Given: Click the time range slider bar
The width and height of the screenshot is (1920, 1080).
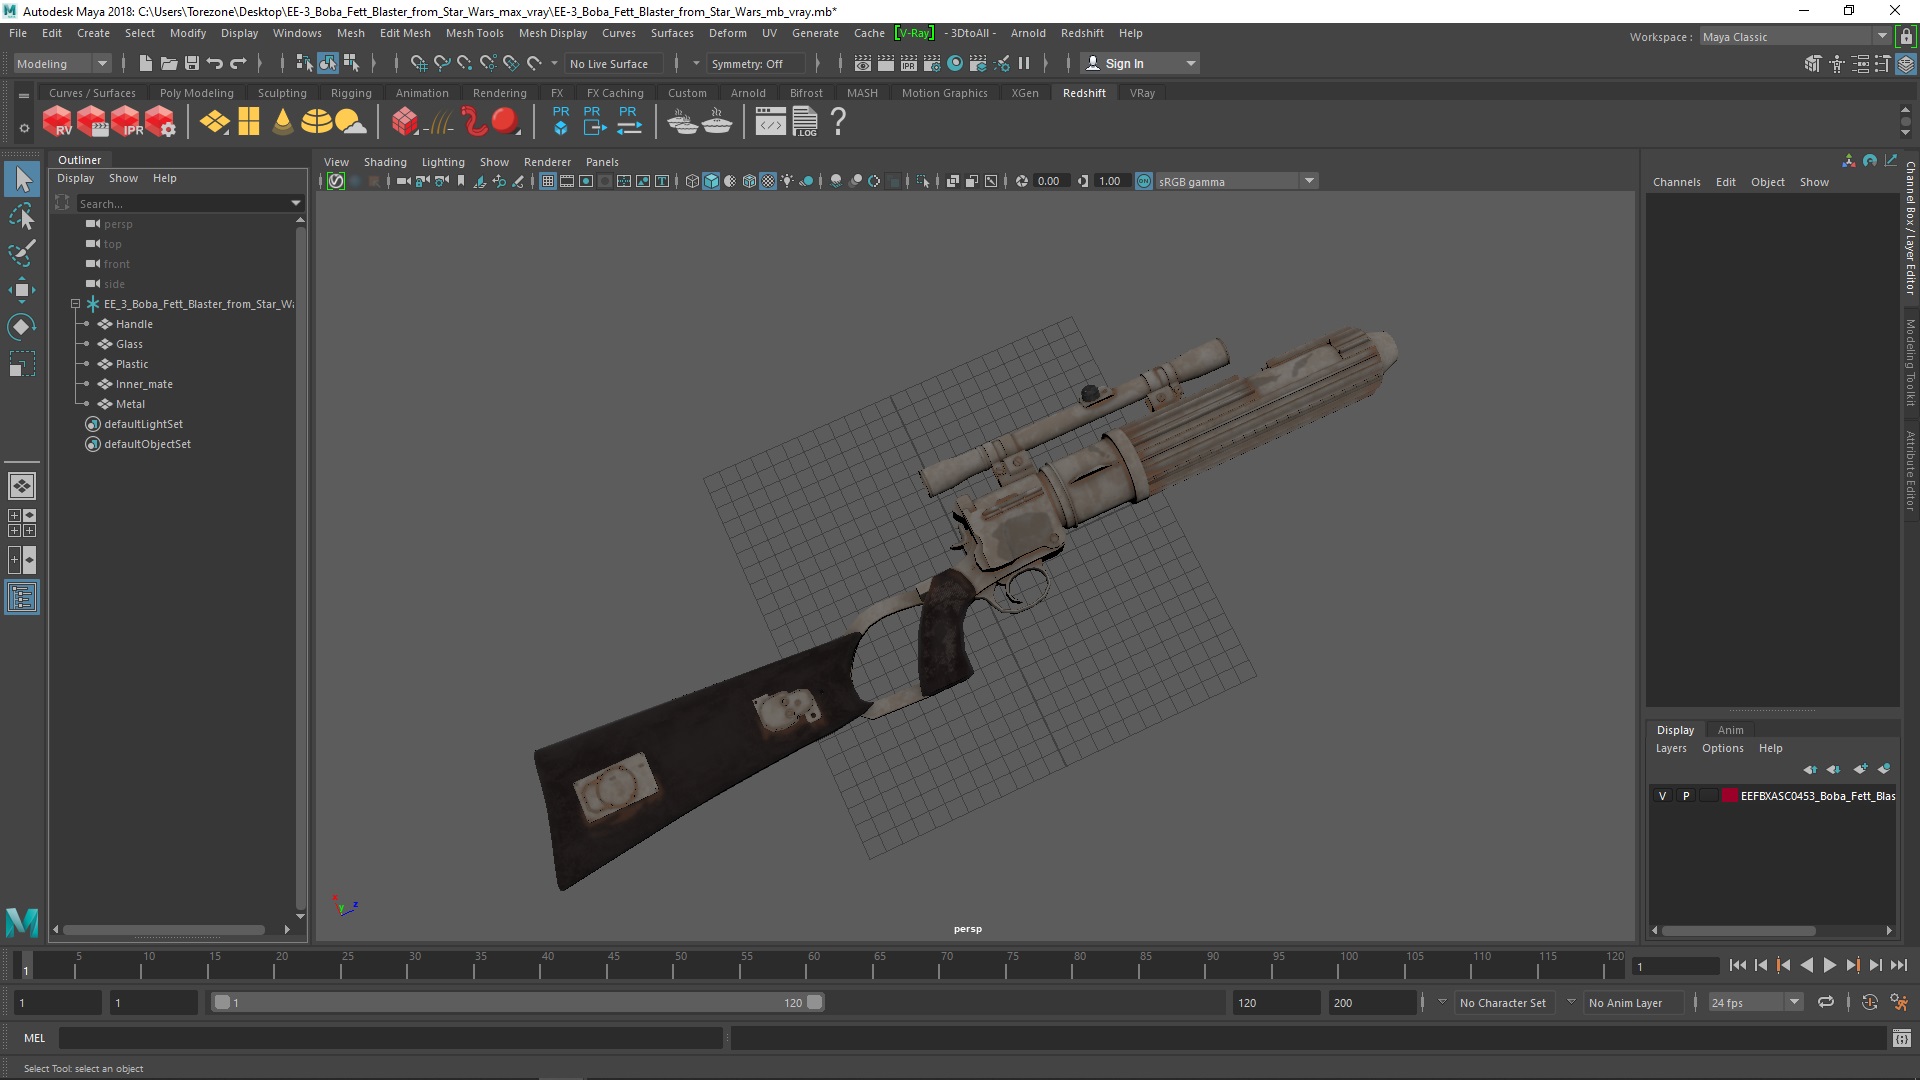Looking at the screenshot, I should [517, 1002].
